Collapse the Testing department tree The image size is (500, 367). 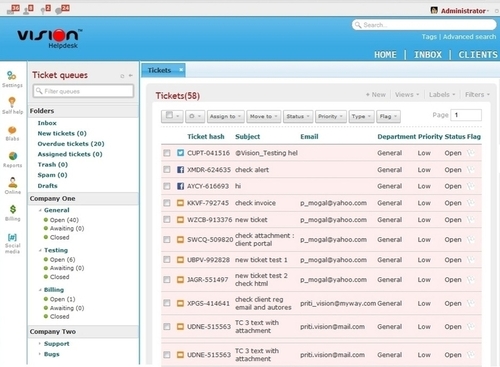click(40, 250)
